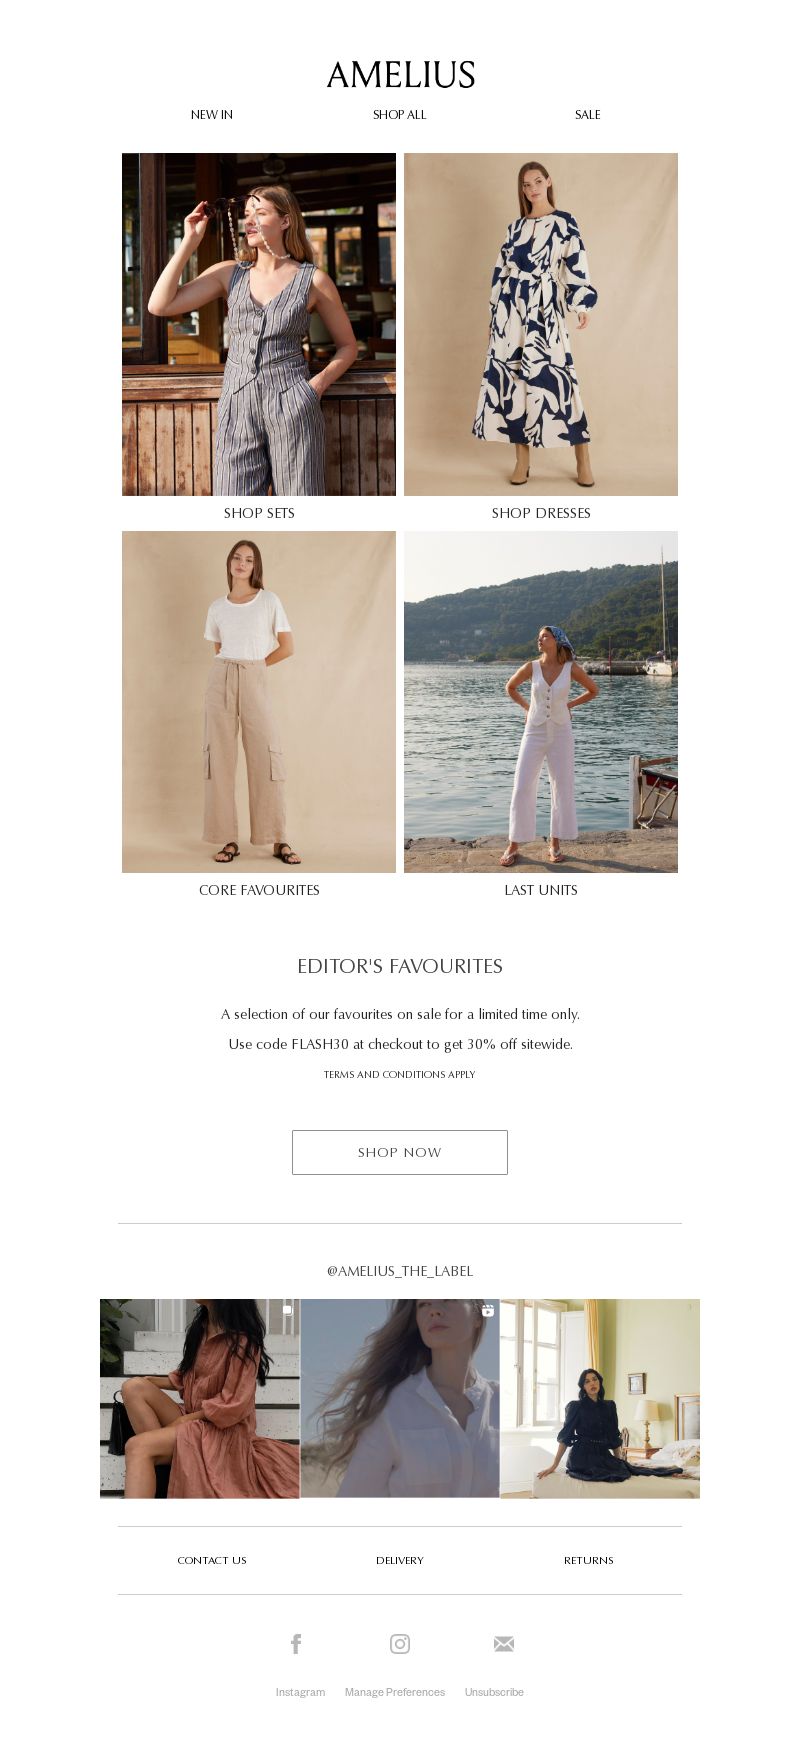This screenshot has height=1756, width=800.
Task: Click the AMELIUS logo
Action: tap(400, 75)
